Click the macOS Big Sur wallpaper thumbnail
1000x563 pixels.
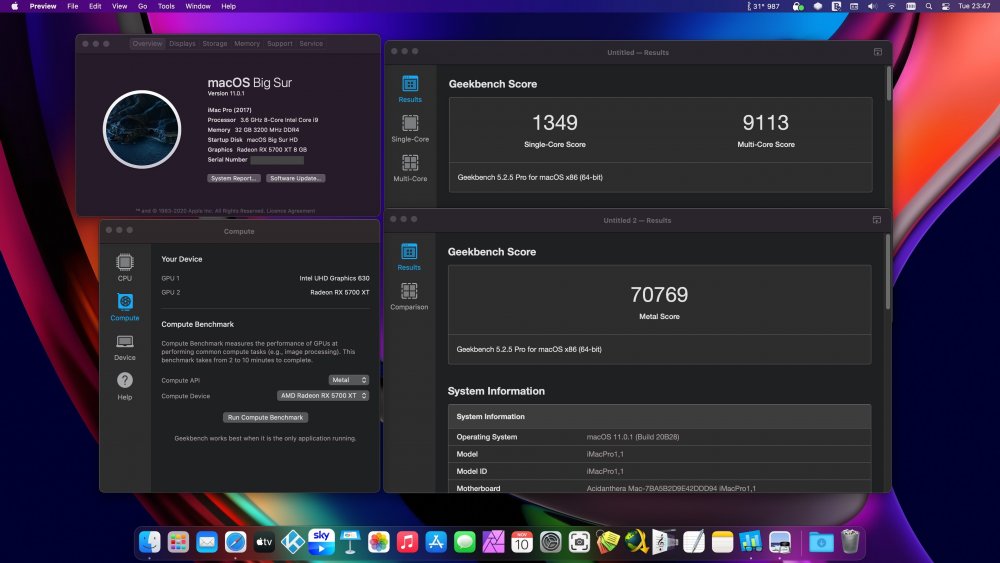coord(142,129)
